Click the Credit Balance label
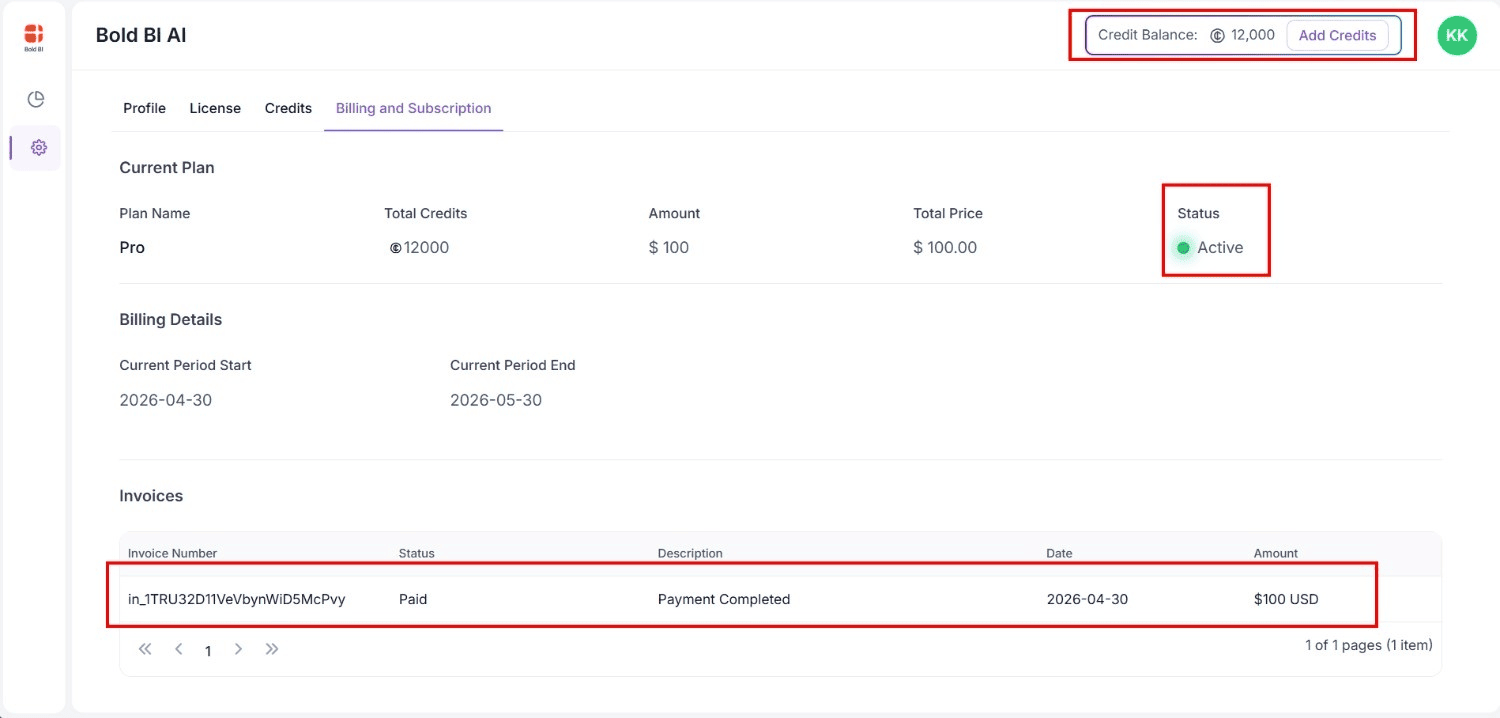 (1148, 35)
